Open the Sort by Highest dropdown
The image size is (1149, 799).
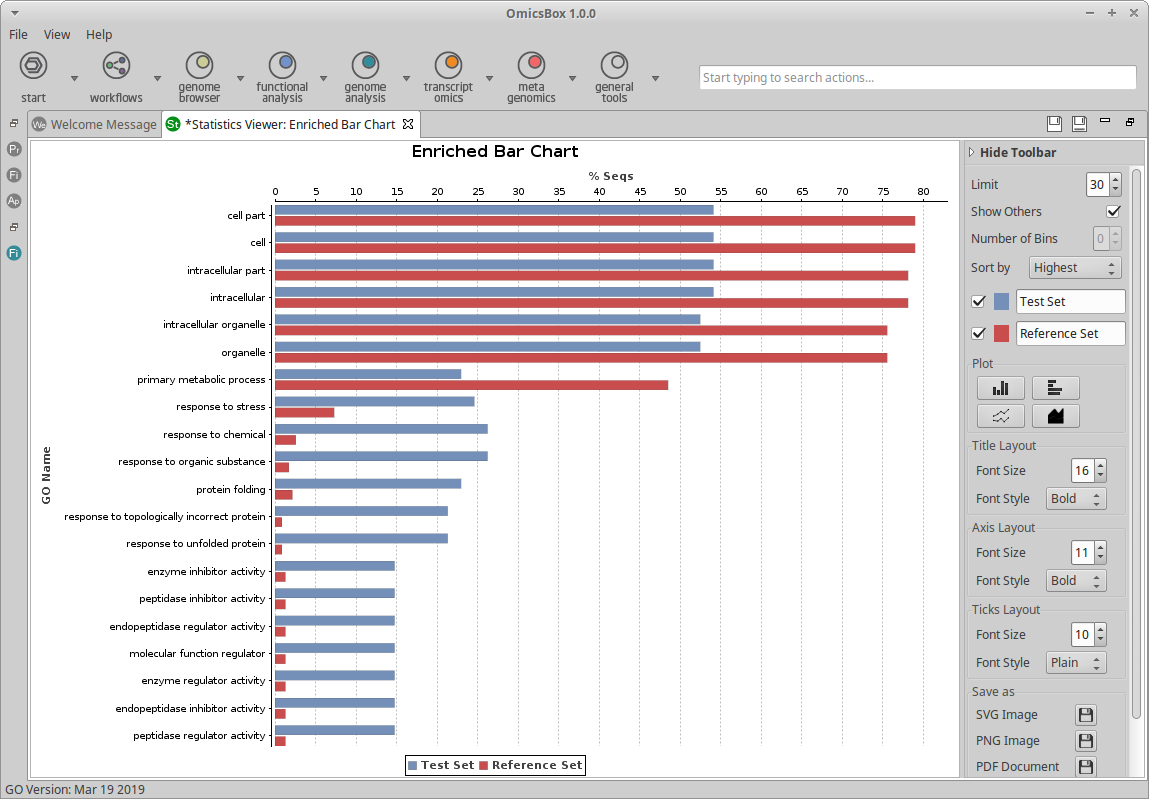[1074, 268]
